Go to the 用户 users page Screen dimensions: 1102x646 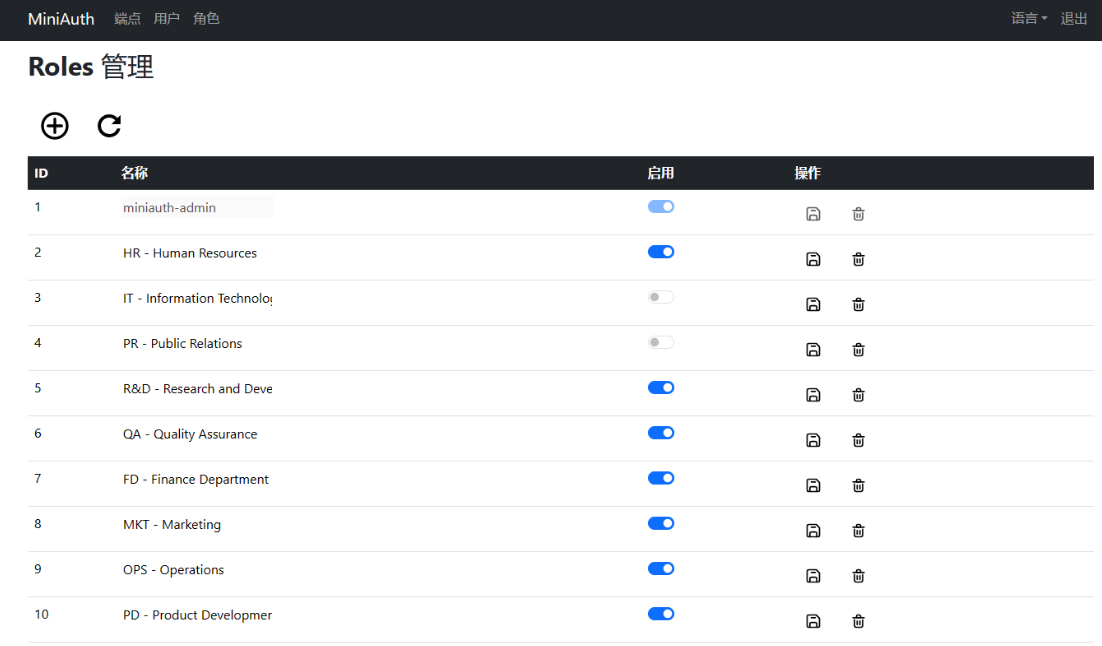click(x=167, y=18)
